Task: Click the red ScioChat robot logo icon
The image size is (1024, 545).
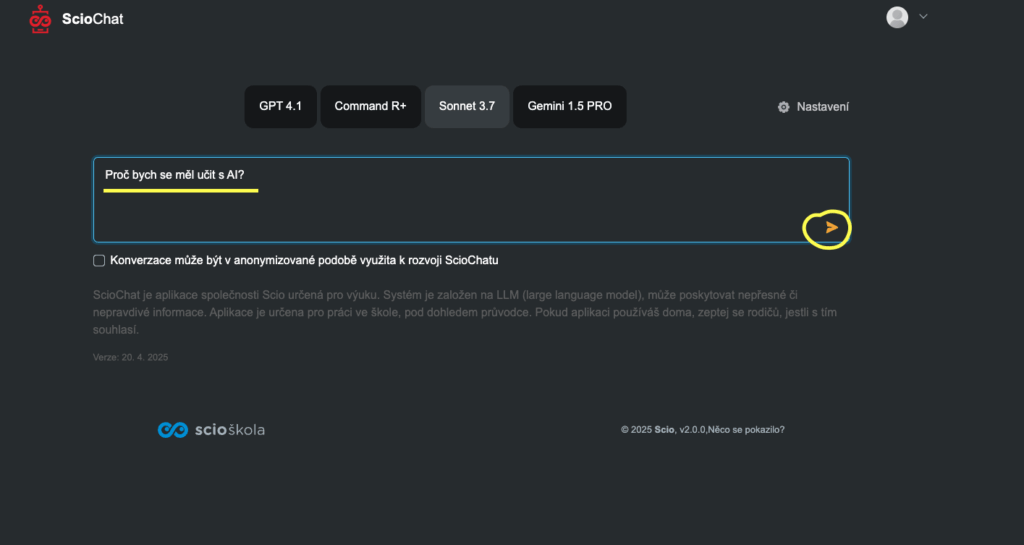Action: click(40, 19)
